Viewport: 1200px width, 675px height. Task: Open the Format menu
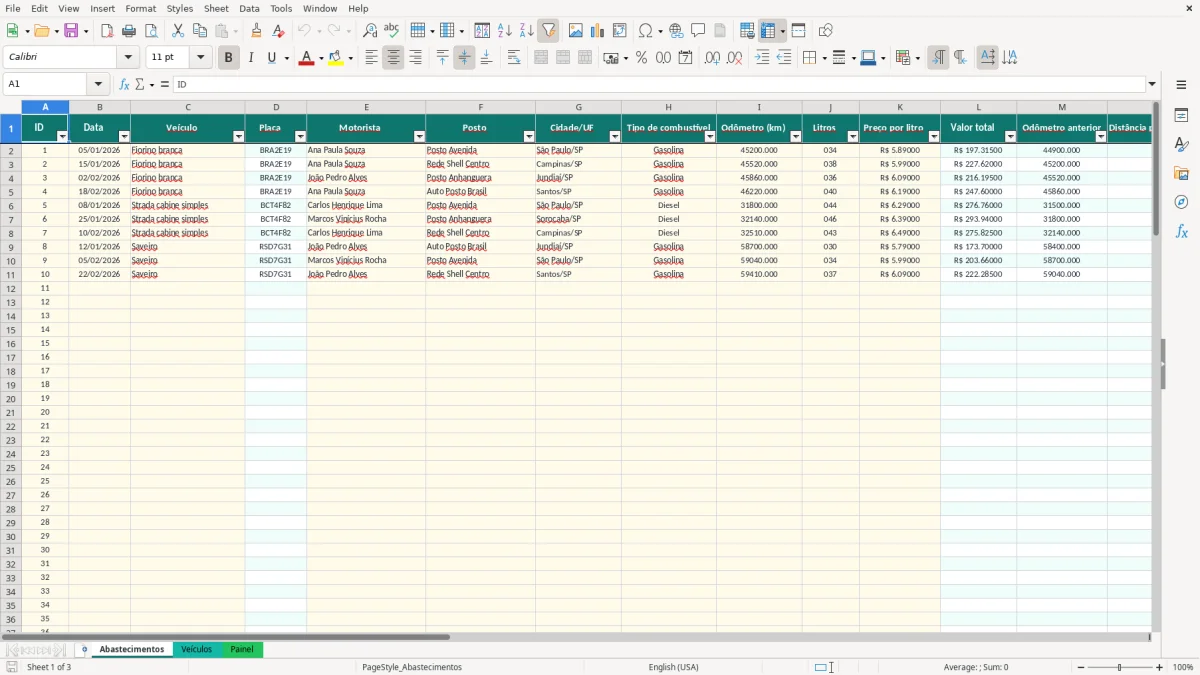click(140, 8)
